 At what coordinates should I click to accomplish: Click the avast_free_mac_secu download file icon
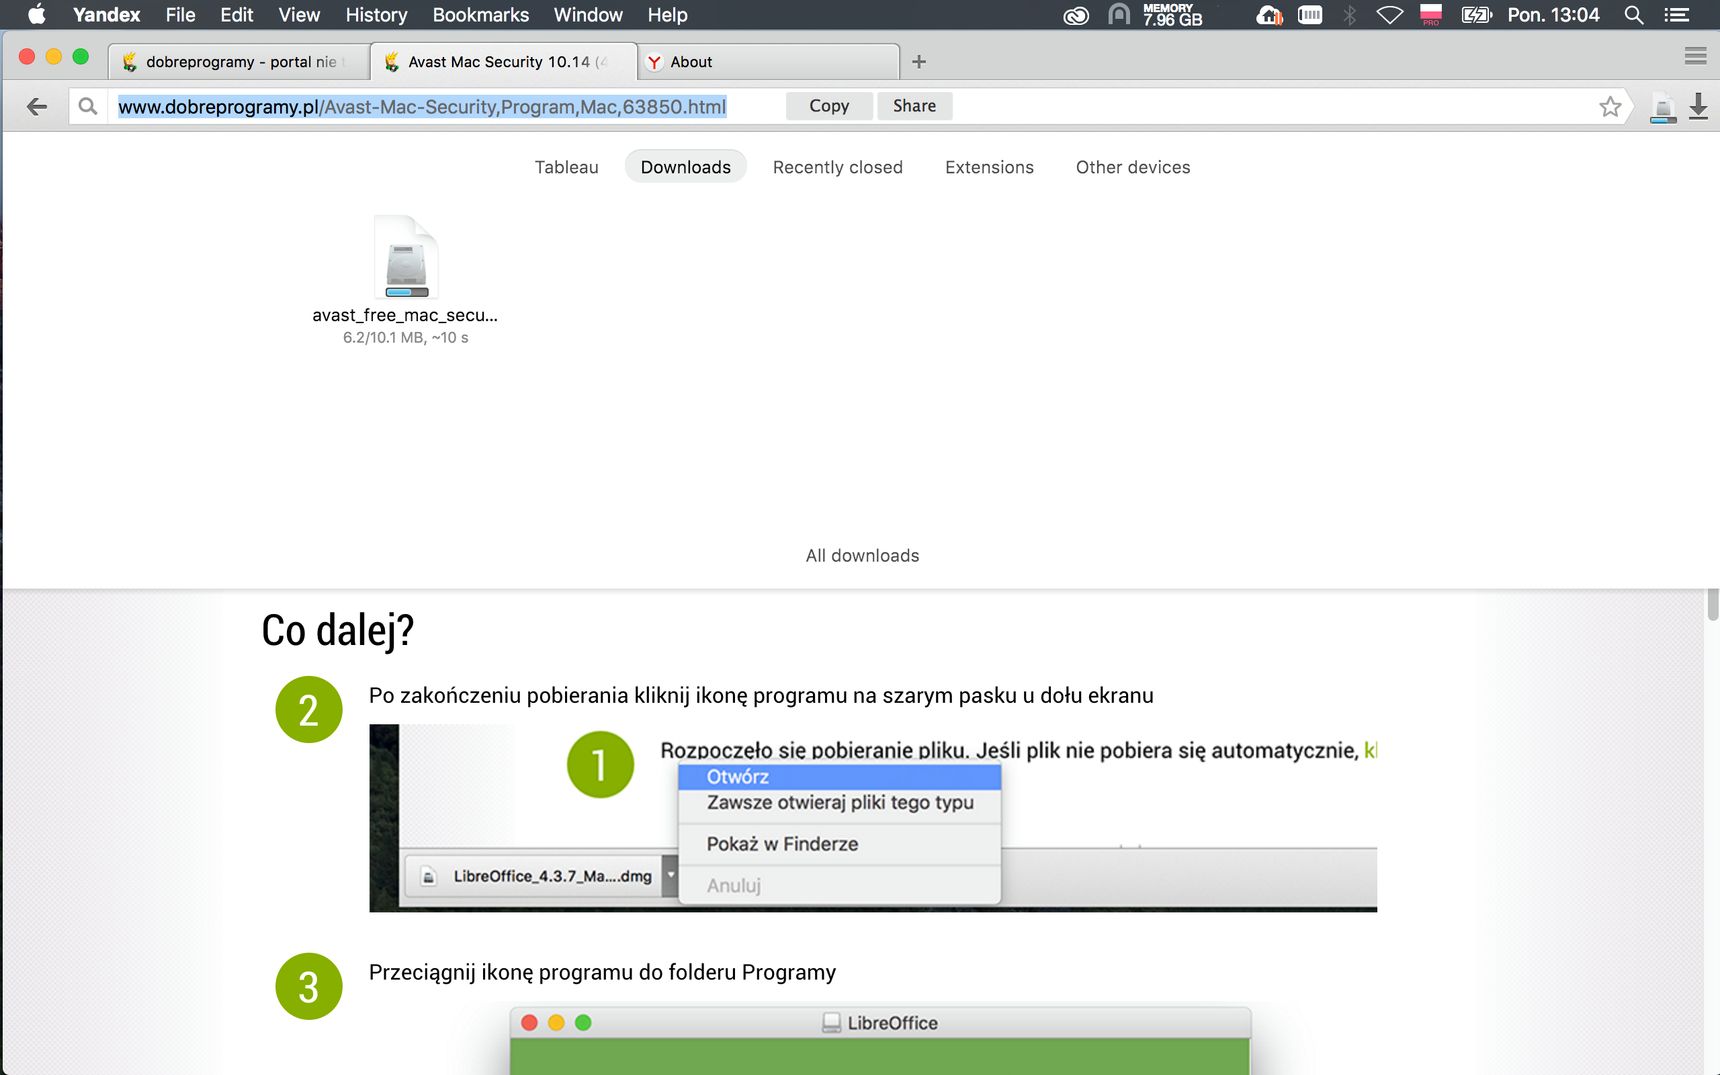coord(406,257)
